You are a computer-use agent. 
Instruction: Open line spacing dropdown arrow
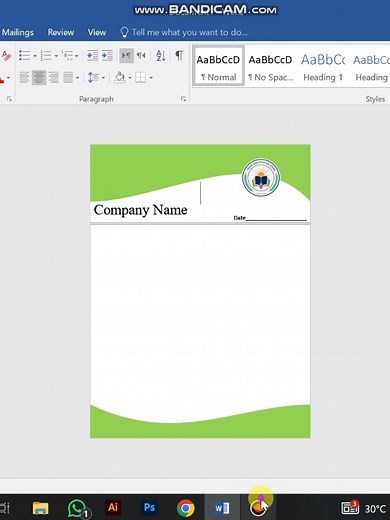[103, 78]
